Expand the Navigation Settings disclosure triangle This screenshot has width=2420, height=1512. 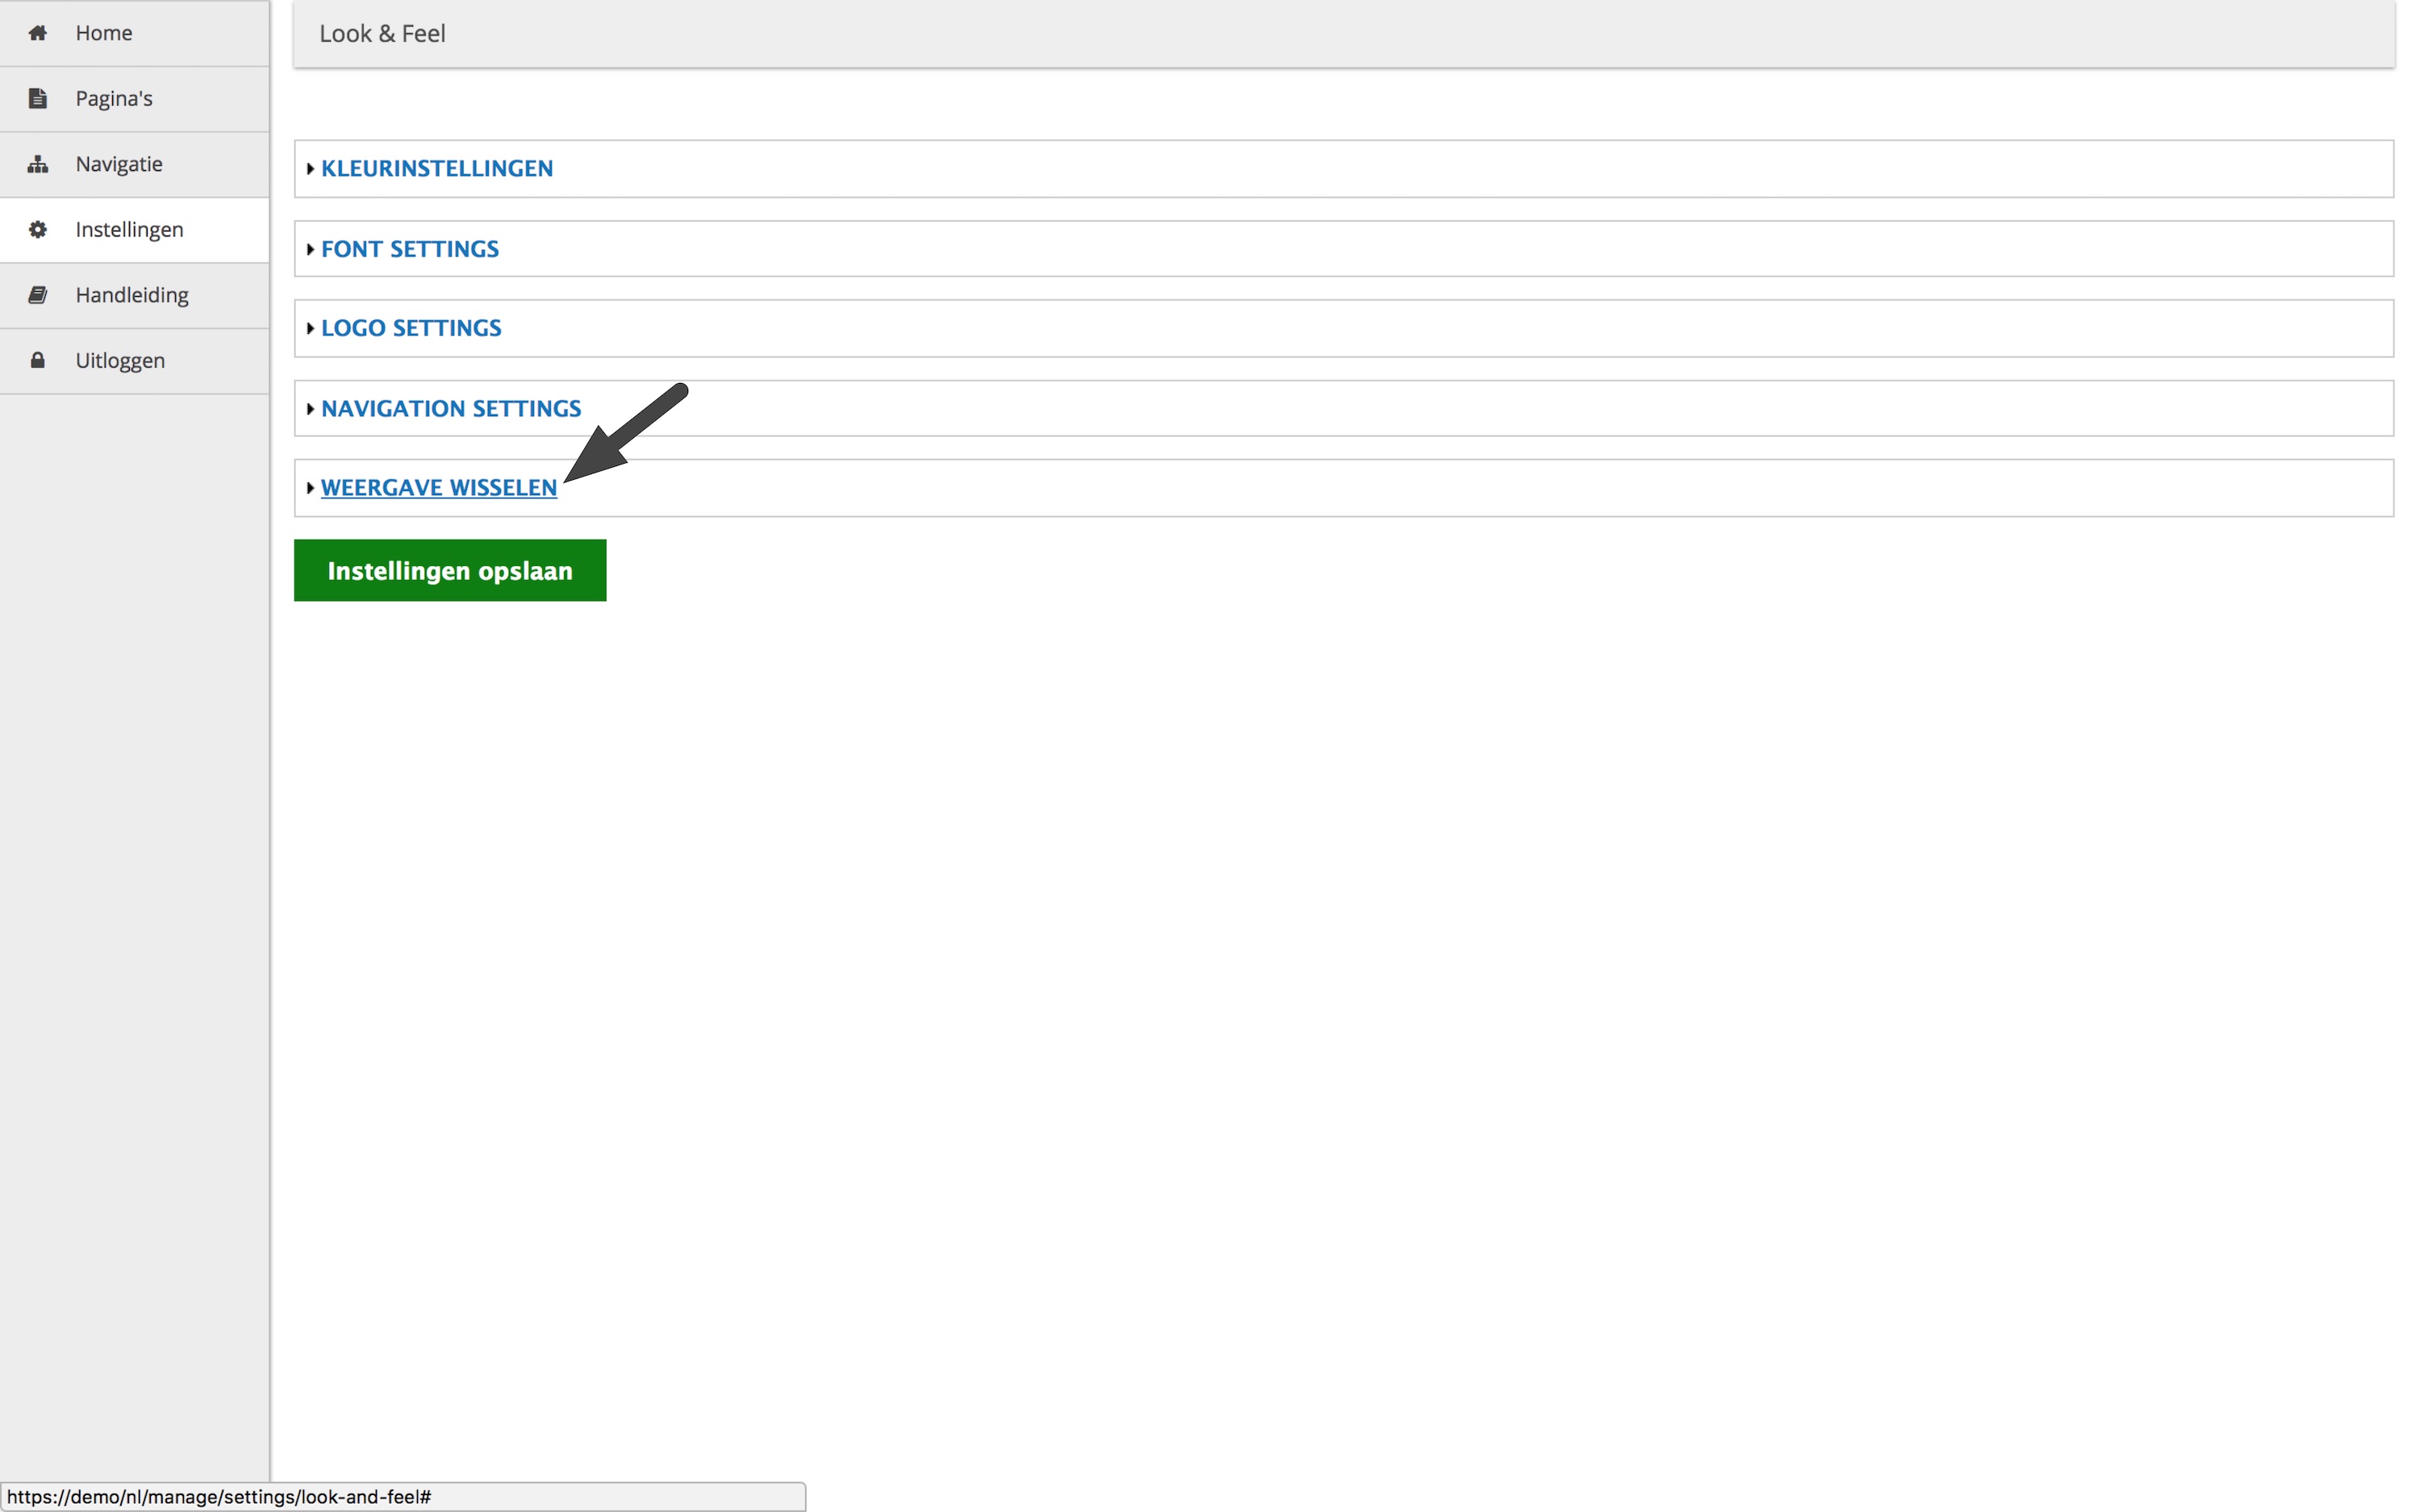(310, 409)
